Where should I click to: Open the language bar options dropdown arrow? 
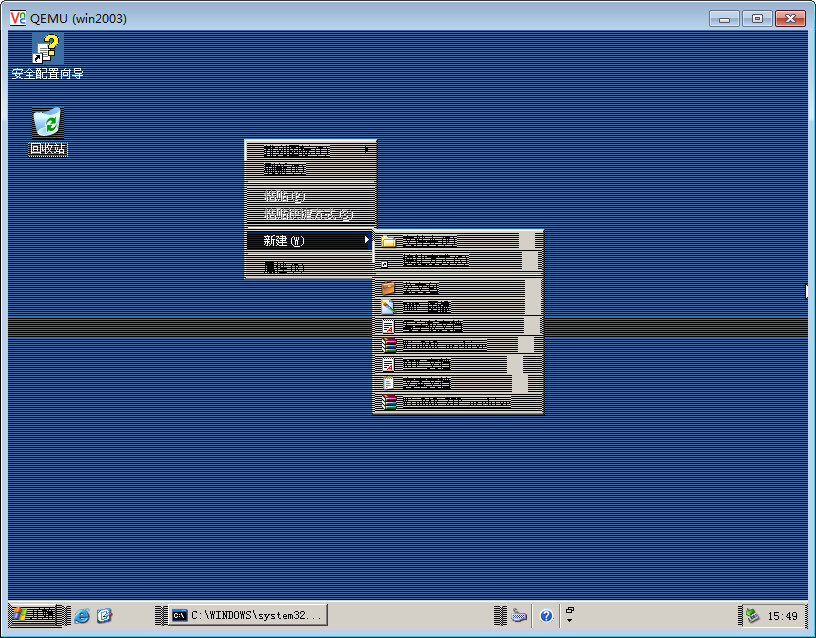click(x=569, y=621)
